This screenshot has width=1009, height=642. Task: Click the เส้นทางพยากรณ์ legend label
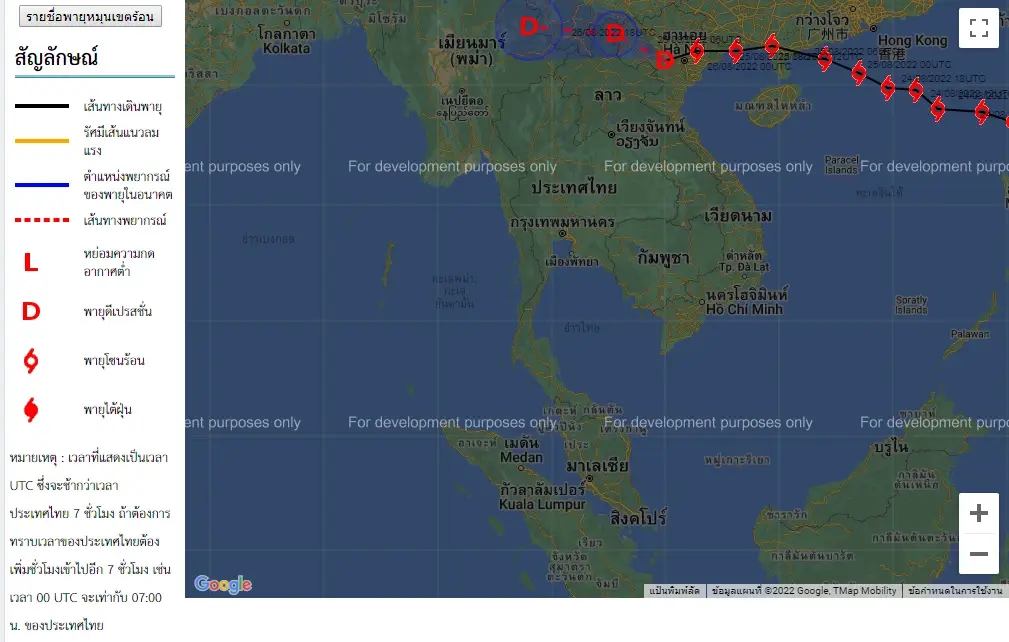[x=125, y=221]
